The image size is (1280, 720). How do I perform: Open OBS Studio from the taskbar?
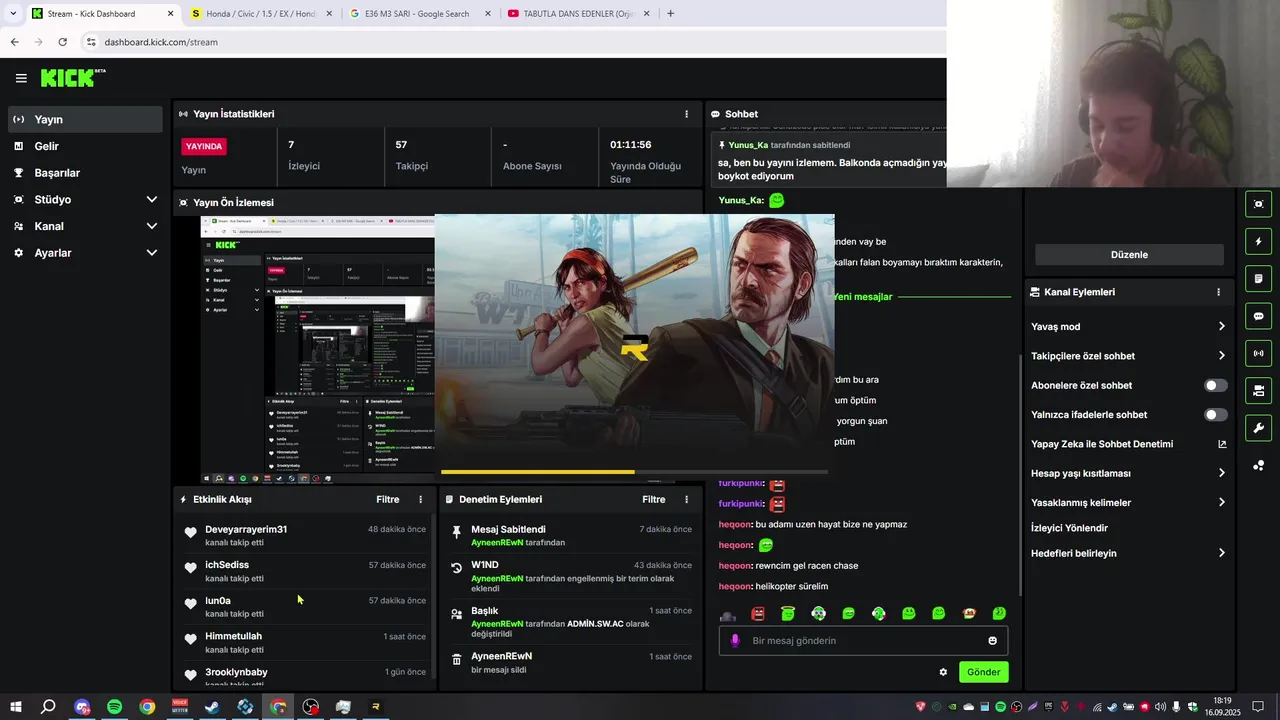(311, 707)
